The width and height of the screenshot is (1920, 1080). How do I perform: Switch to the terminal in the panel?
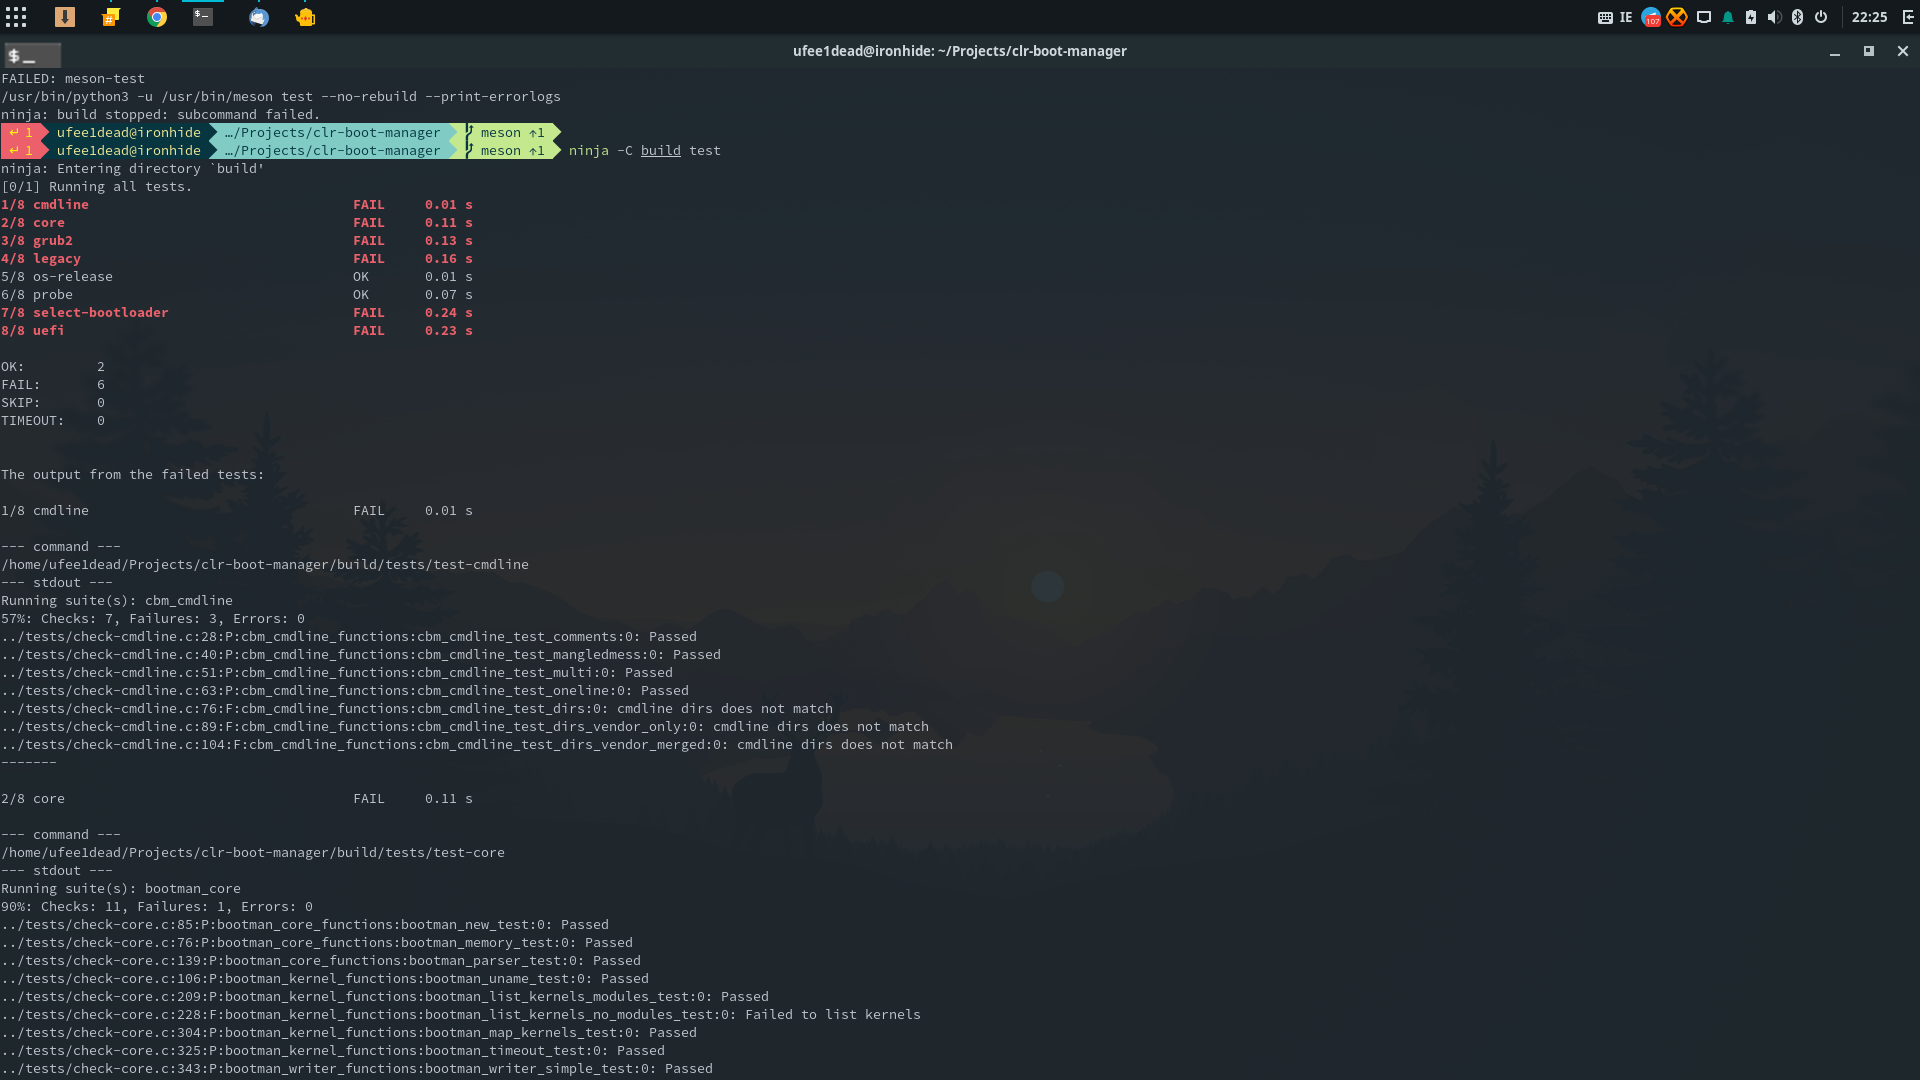click(x=203, y=17)
